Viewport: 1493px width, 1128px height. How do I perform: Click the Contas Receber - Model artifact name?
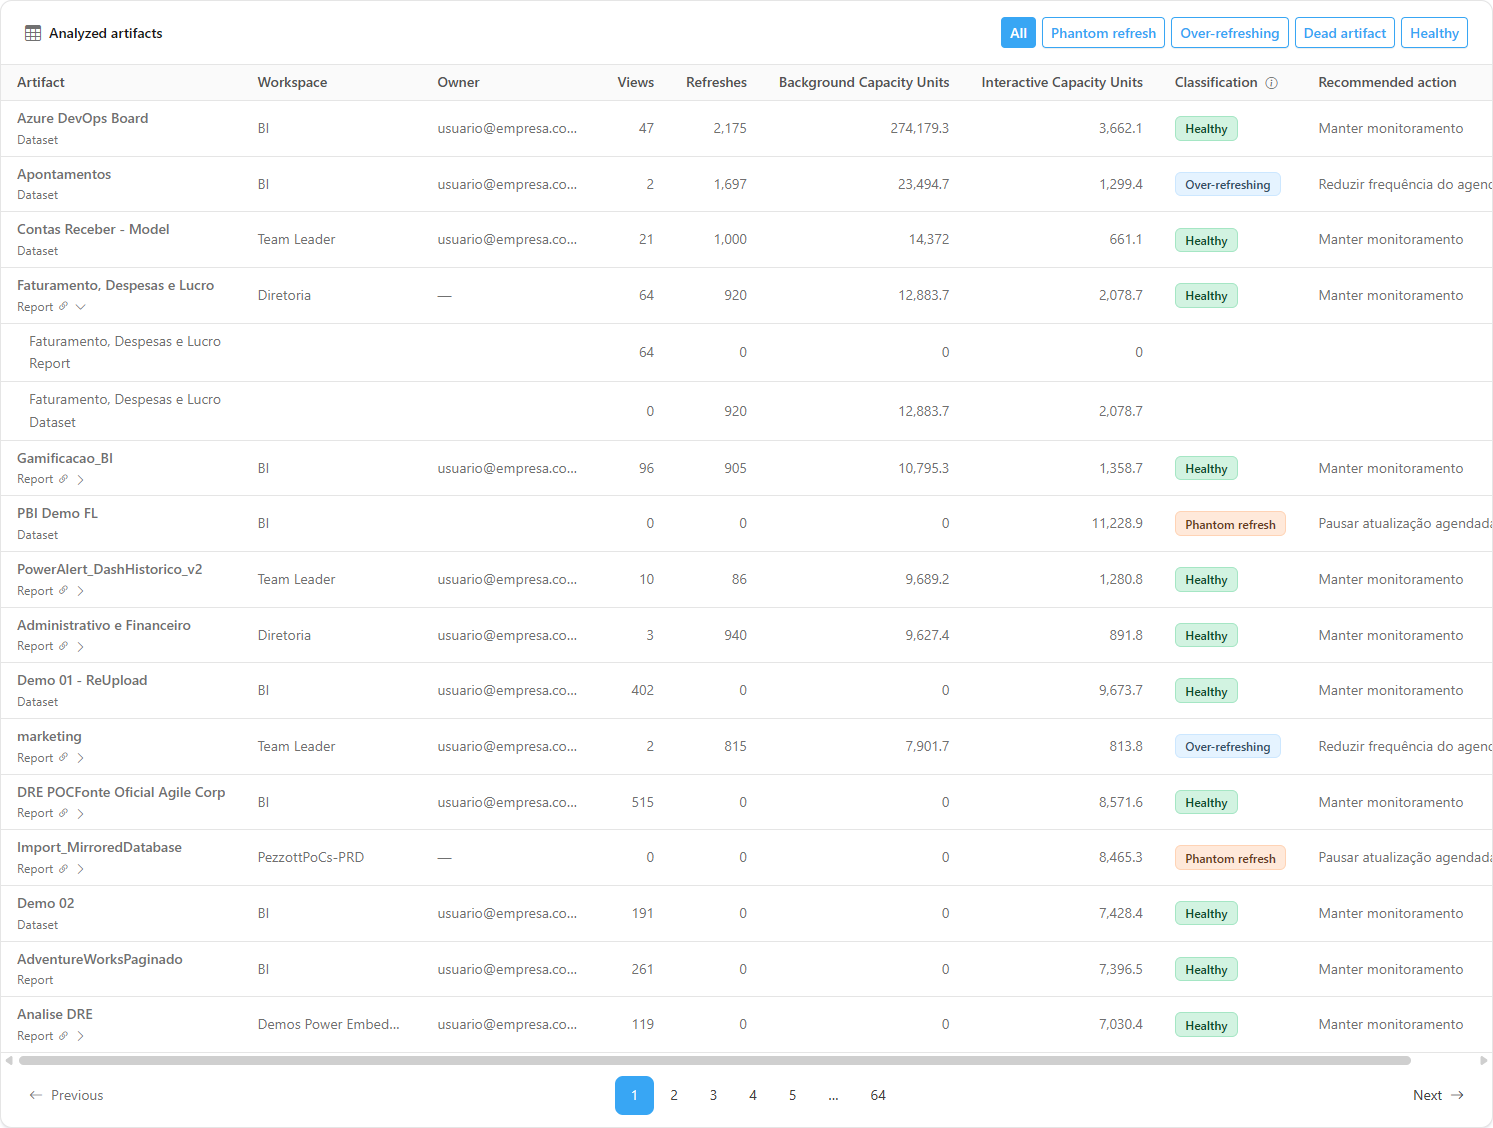tap(93, 229)
